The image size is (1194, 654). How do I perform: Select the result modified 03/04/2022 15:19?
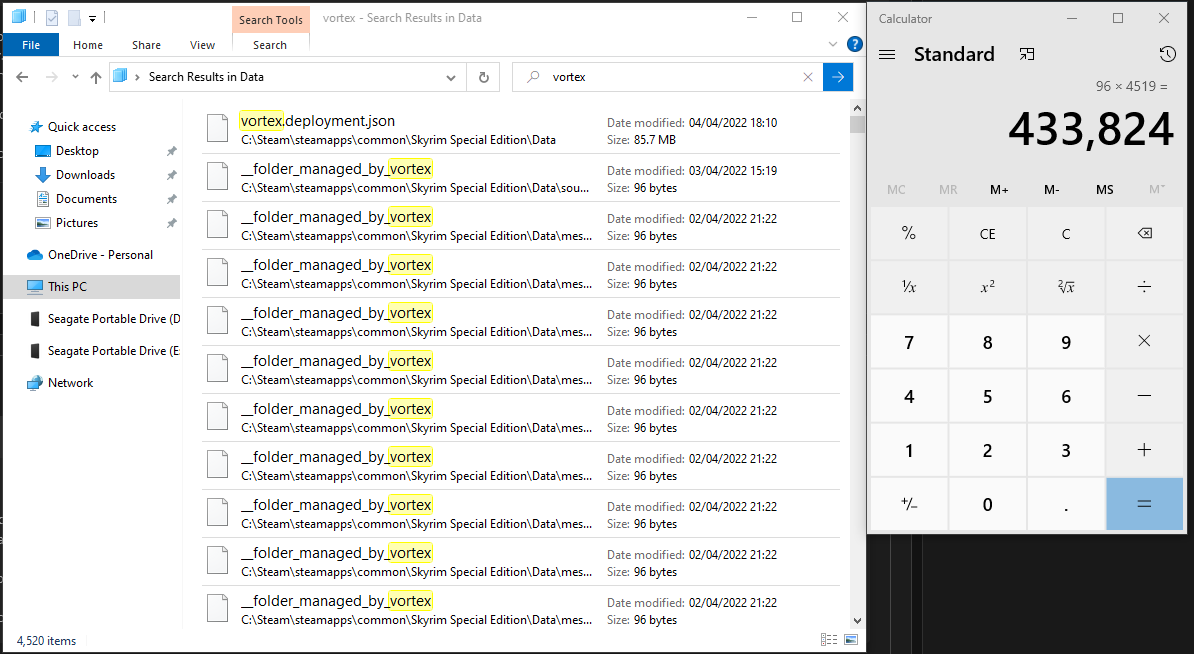point(521,178)
